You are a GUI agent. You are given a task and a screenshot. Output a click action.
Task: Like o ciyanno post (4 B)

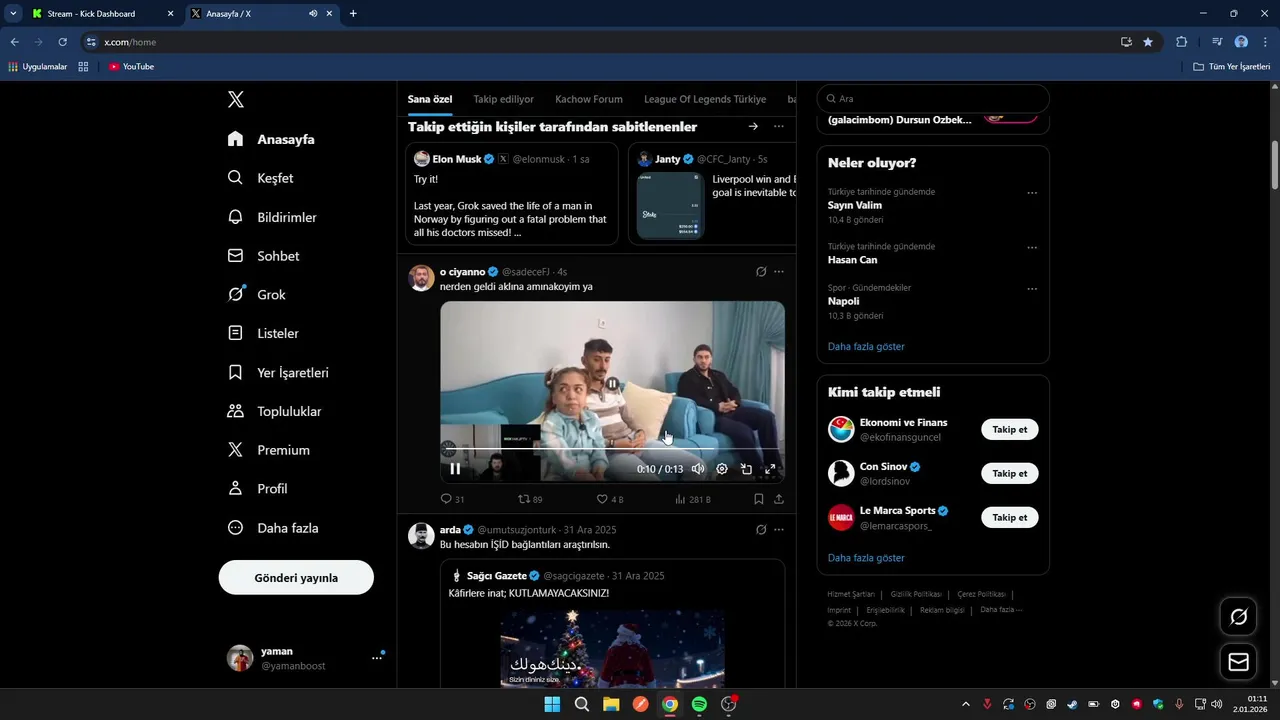(x=610, y=499)
